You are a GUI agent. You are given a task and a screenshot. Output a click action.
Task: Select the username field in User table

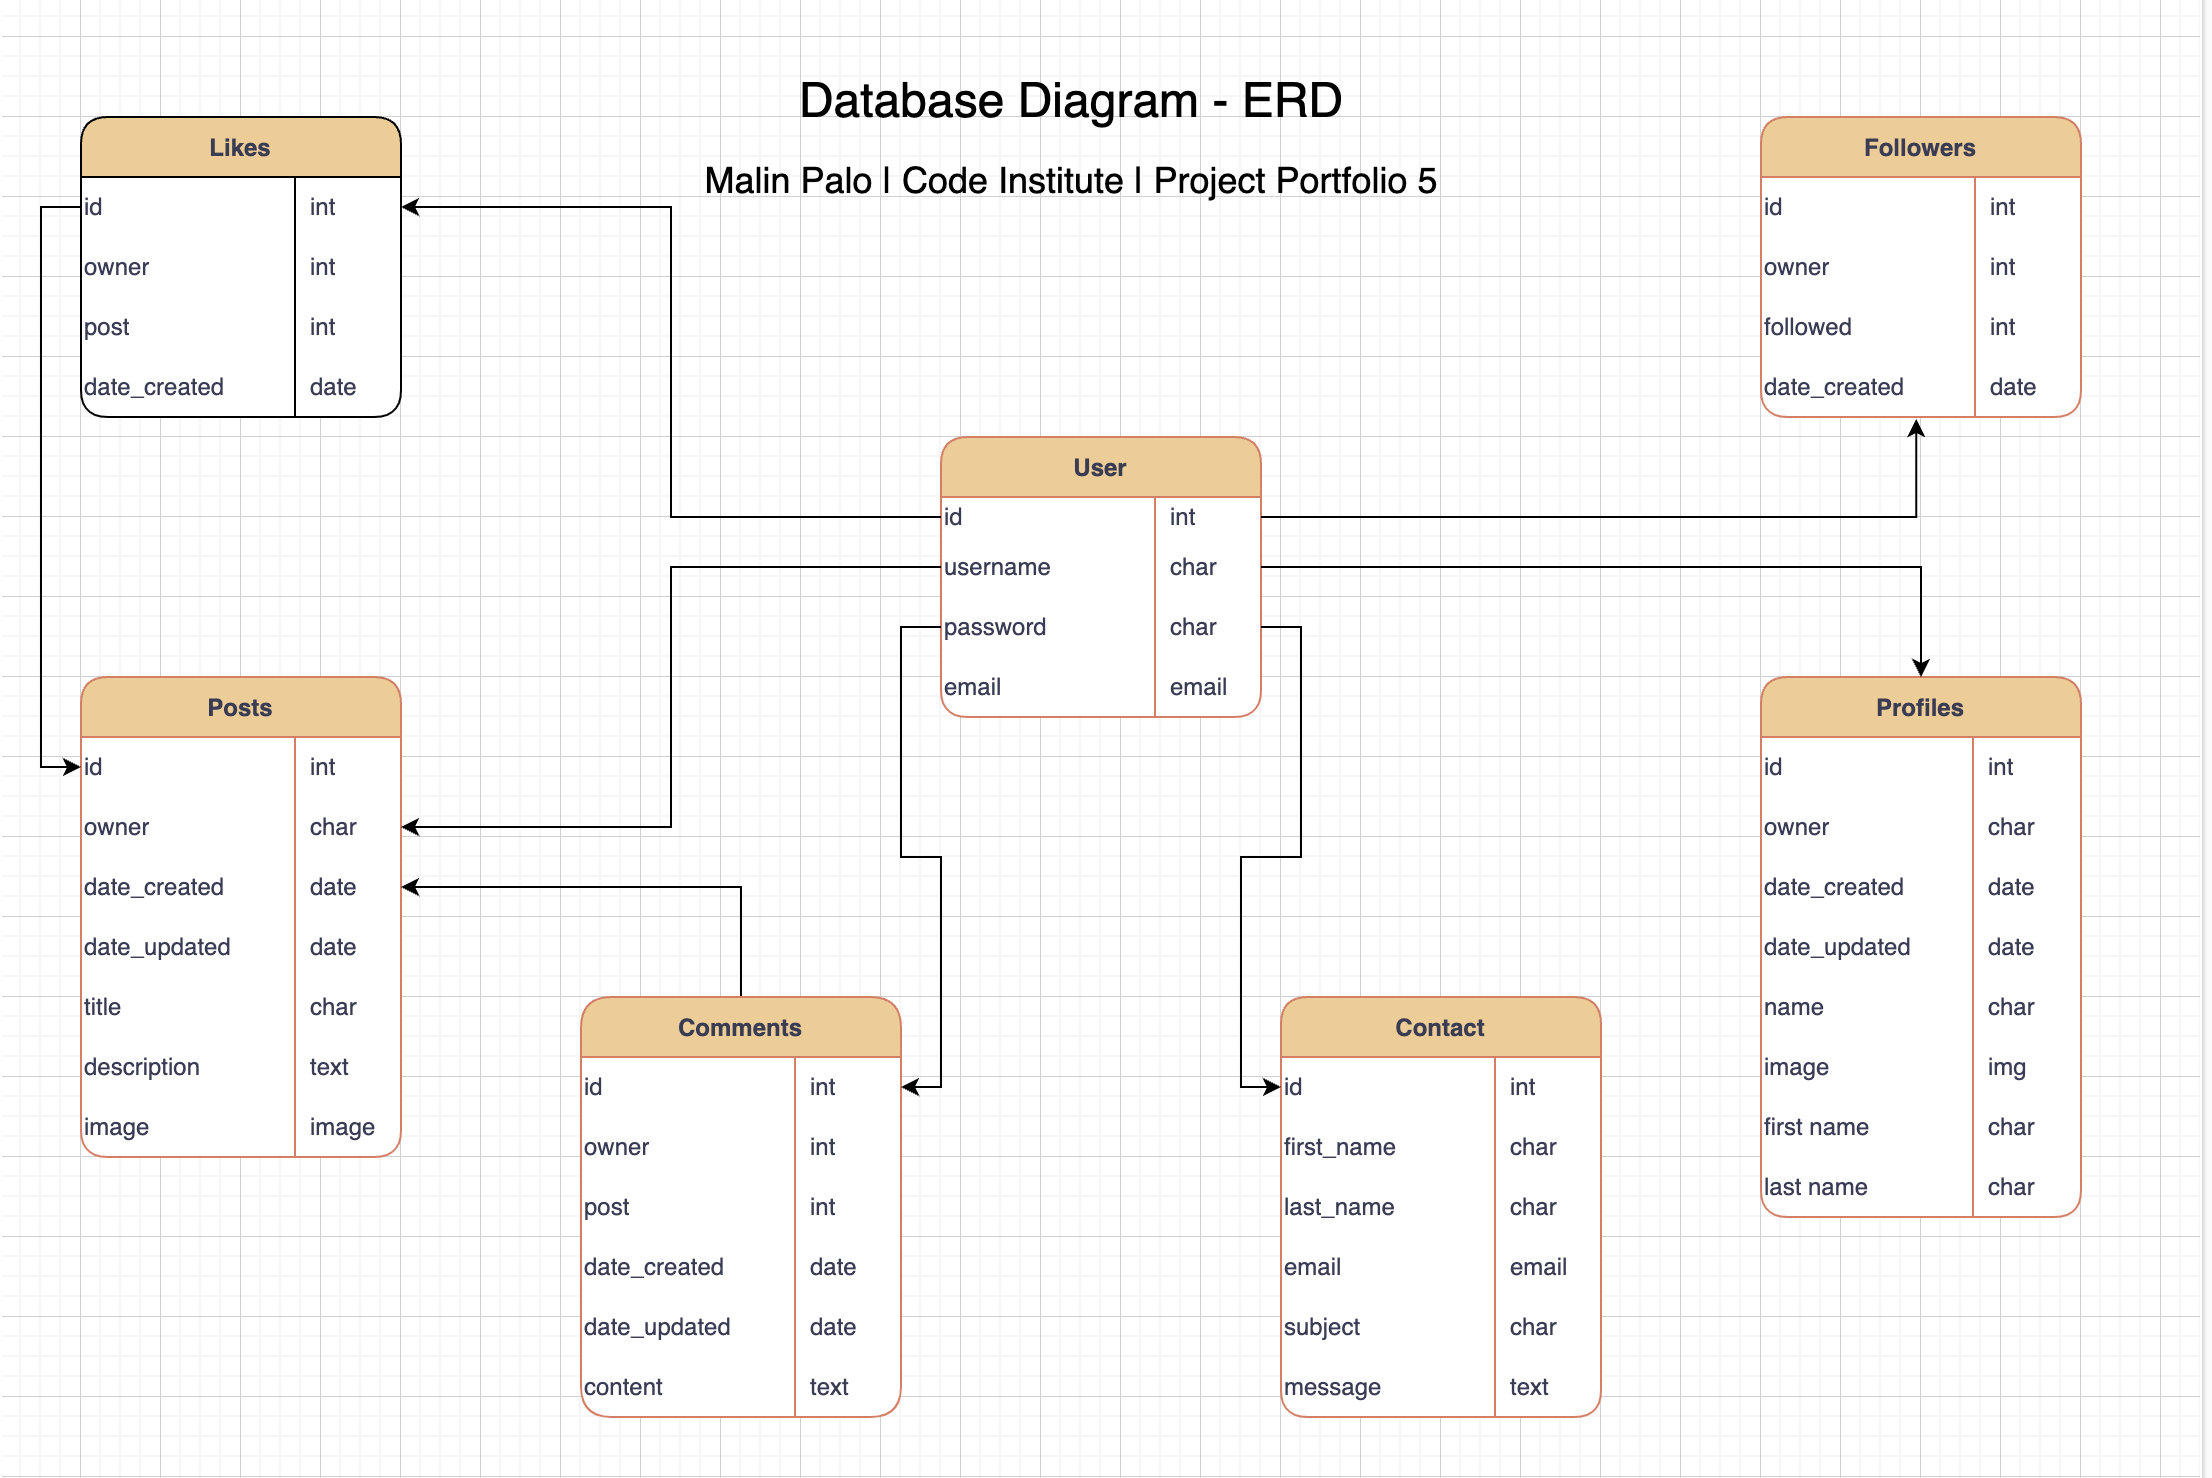[x=997, y=566]
